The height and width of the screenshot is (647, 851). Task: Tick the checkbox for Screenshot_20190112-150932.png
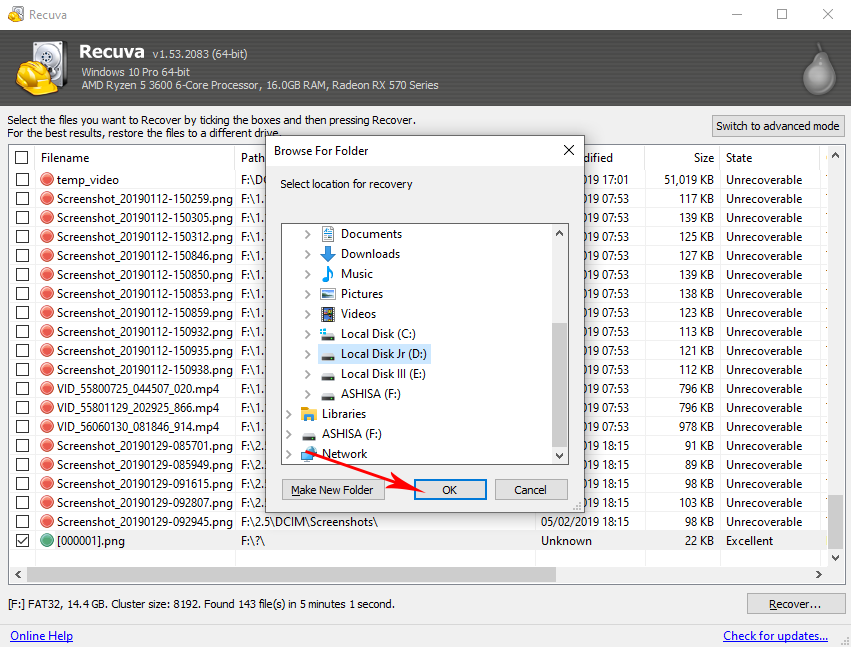pyautogui.click(x=22, y=332)
